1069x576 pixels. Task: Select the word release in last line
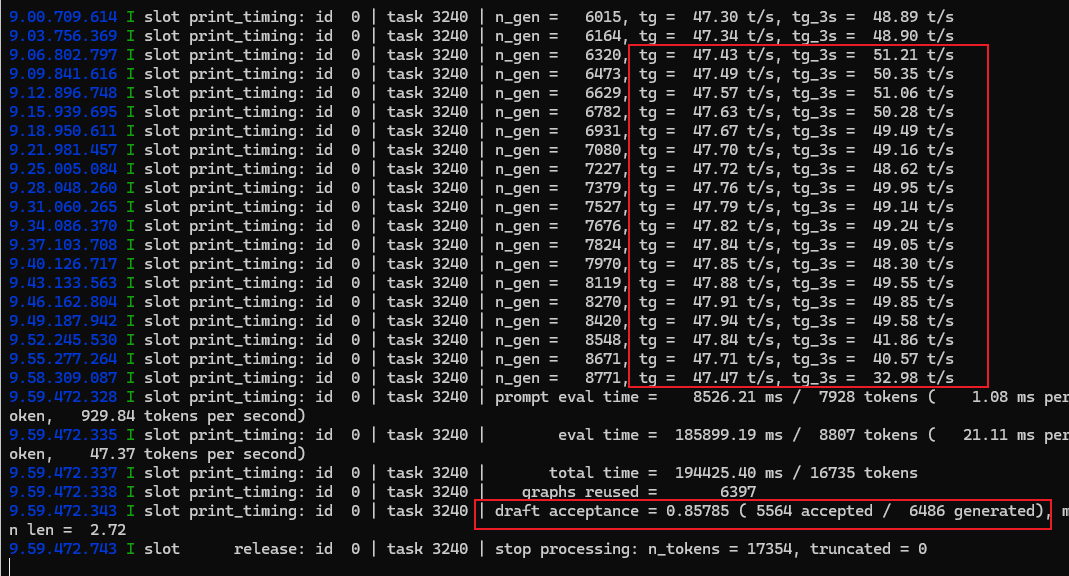pos(265,549)
